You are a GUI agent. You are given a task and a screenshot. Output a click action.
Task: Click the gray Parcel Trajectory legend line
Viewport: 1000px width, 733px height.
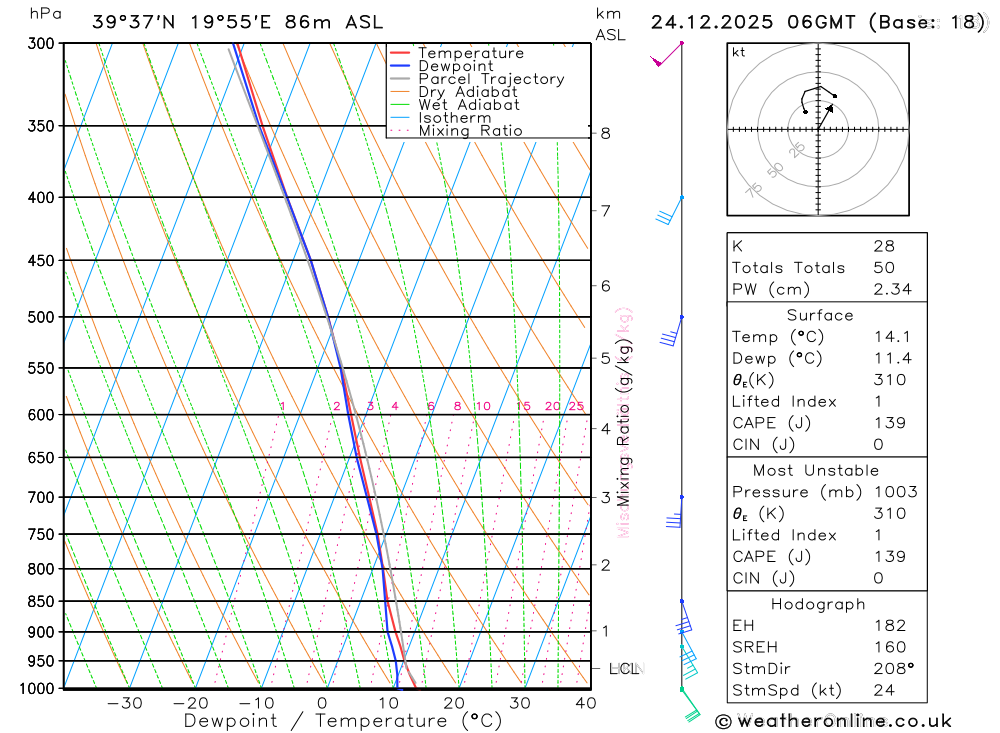pos(400,78)
